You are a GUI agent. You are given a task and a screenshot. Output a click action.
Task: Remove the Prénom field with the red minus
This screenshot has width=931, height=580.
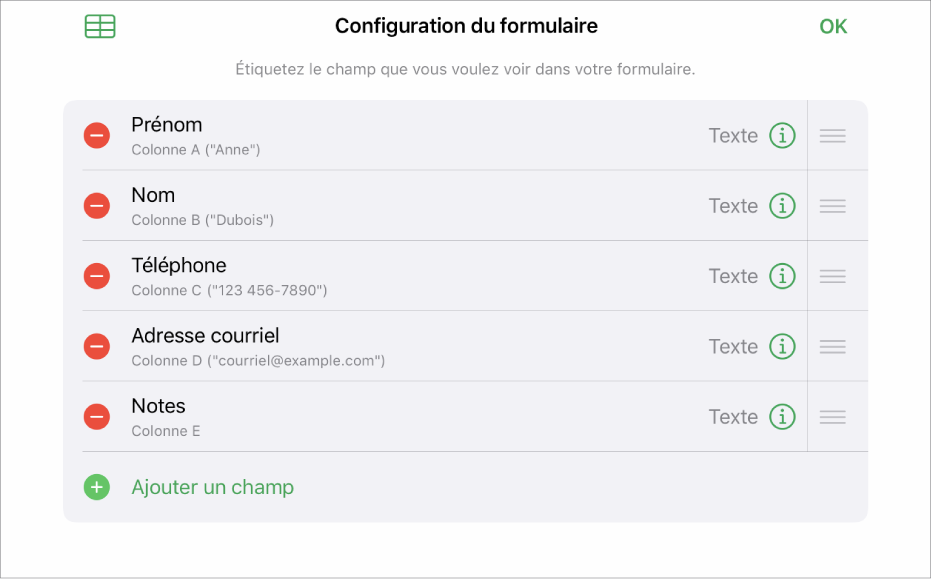(x=96, y=135)
